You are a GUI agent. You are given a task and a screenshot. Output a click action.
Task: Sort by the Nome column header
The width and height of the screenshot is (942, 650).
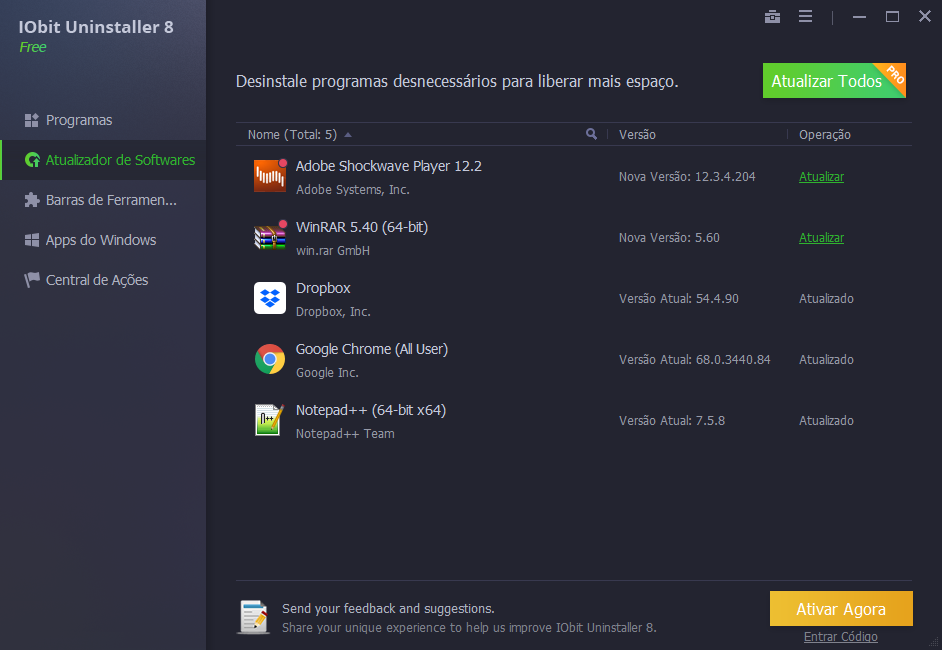(x=293, y=135)
